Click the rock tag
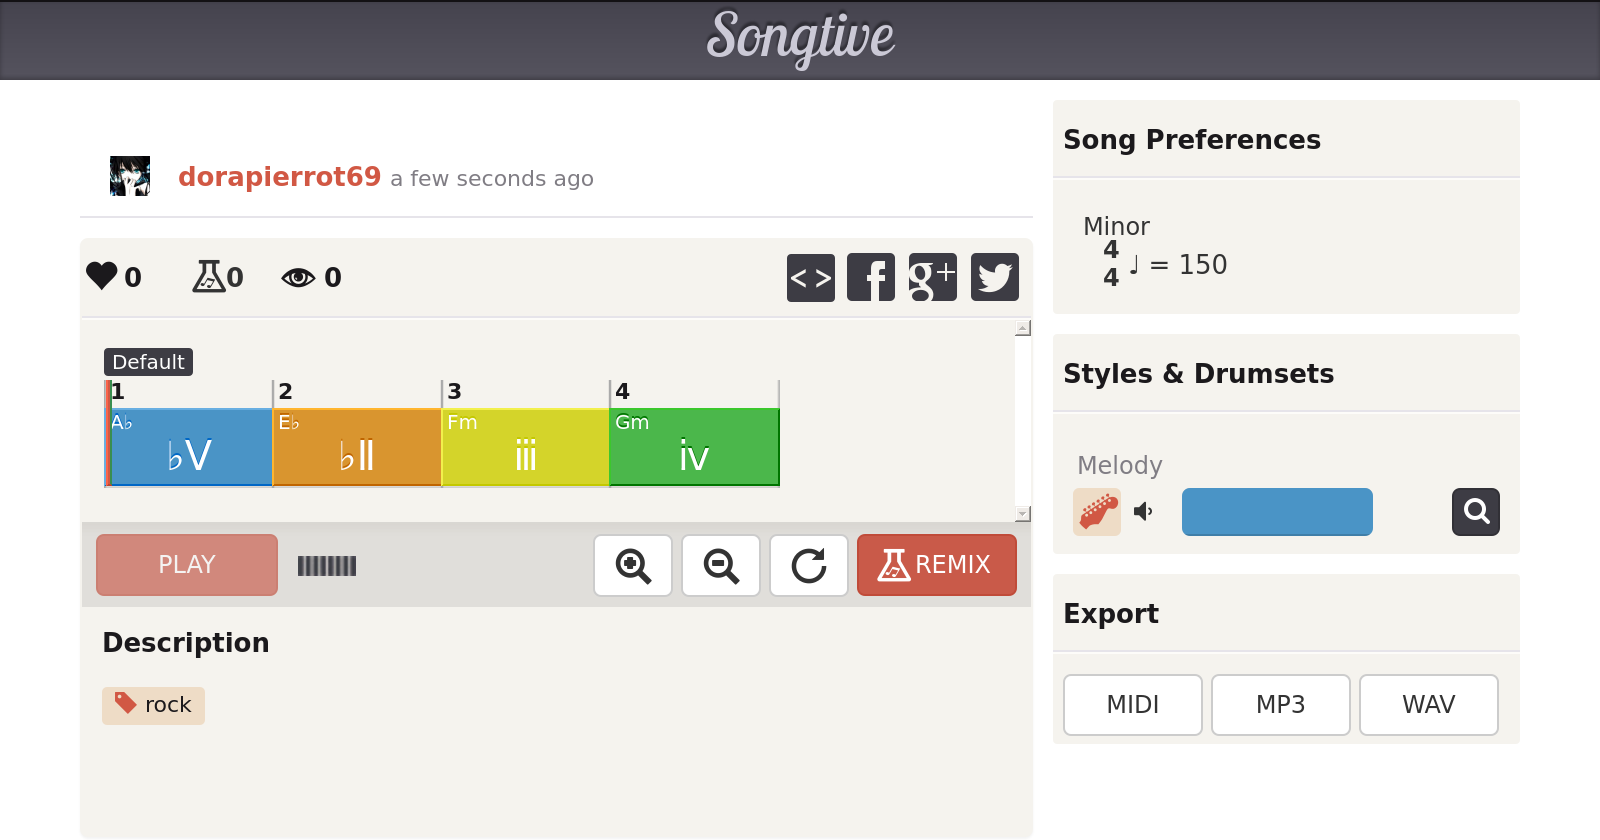Image resolution: width=1600 pixels, height=840 pixels. click(154, 705)
